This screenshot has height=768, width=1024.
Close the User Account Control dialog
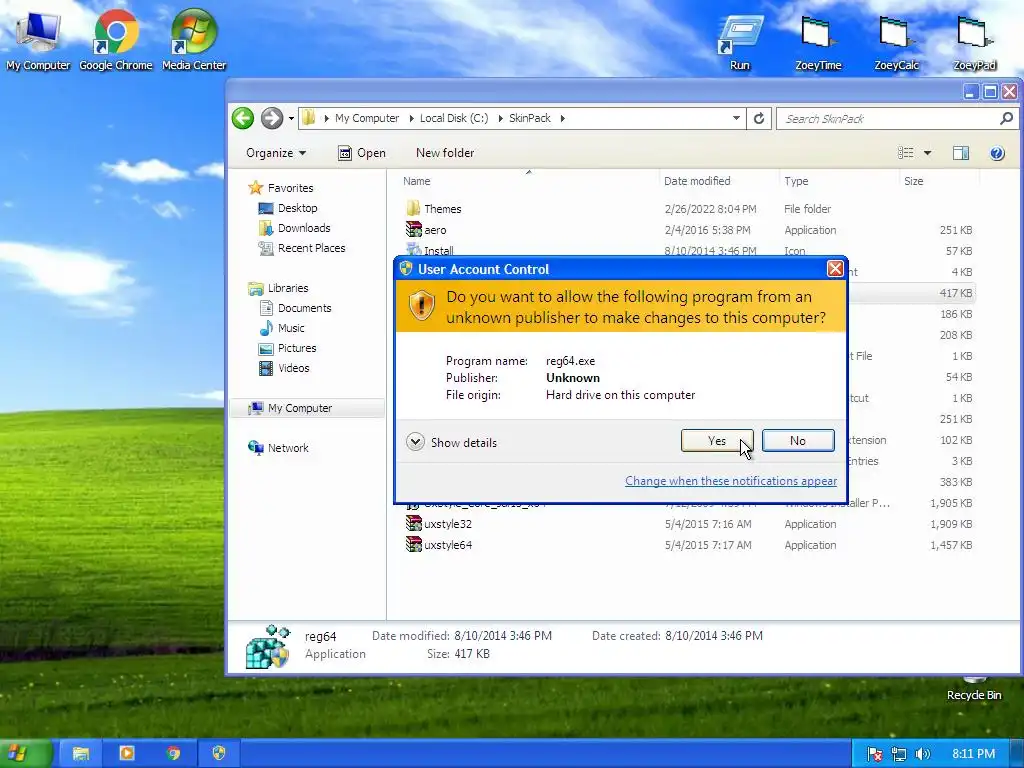(x=835, y=269)
